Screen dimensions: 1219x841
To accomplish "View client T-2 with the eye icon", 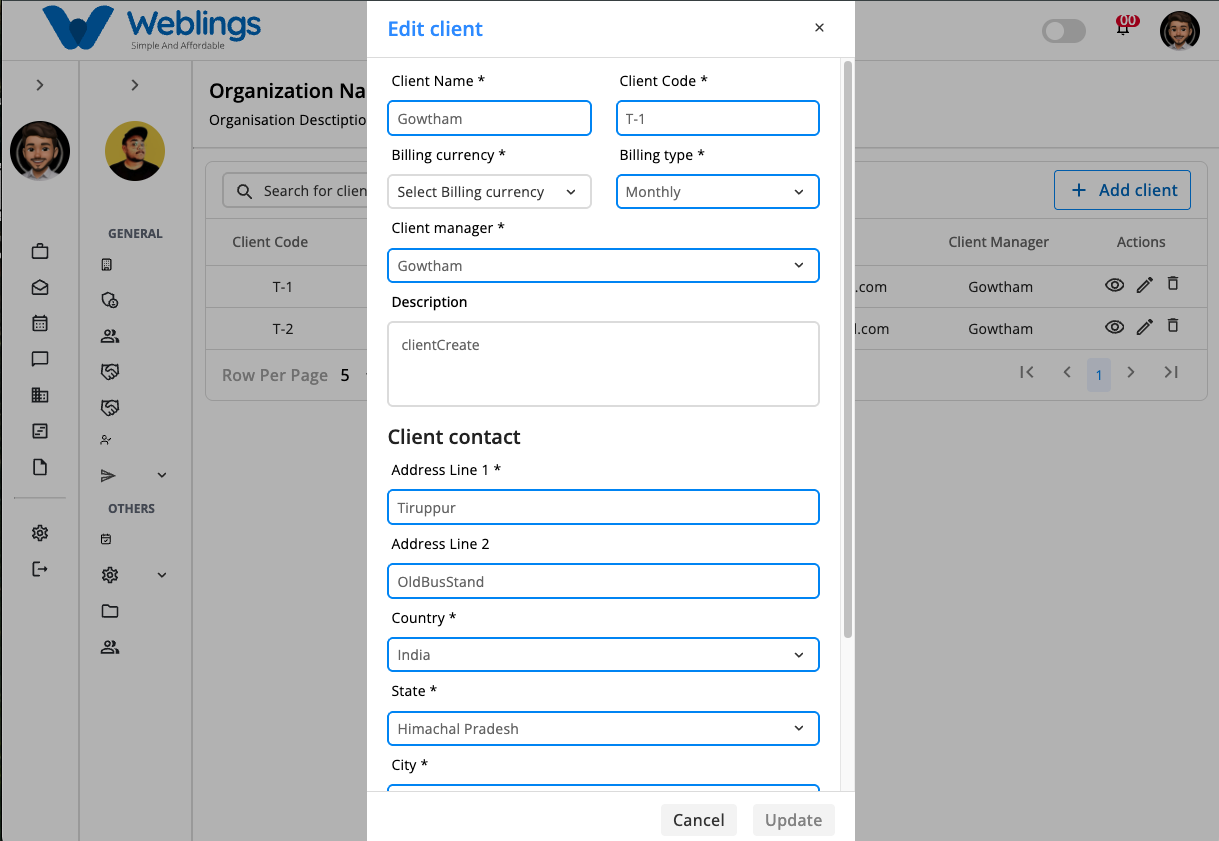I will click(1114, 327).
